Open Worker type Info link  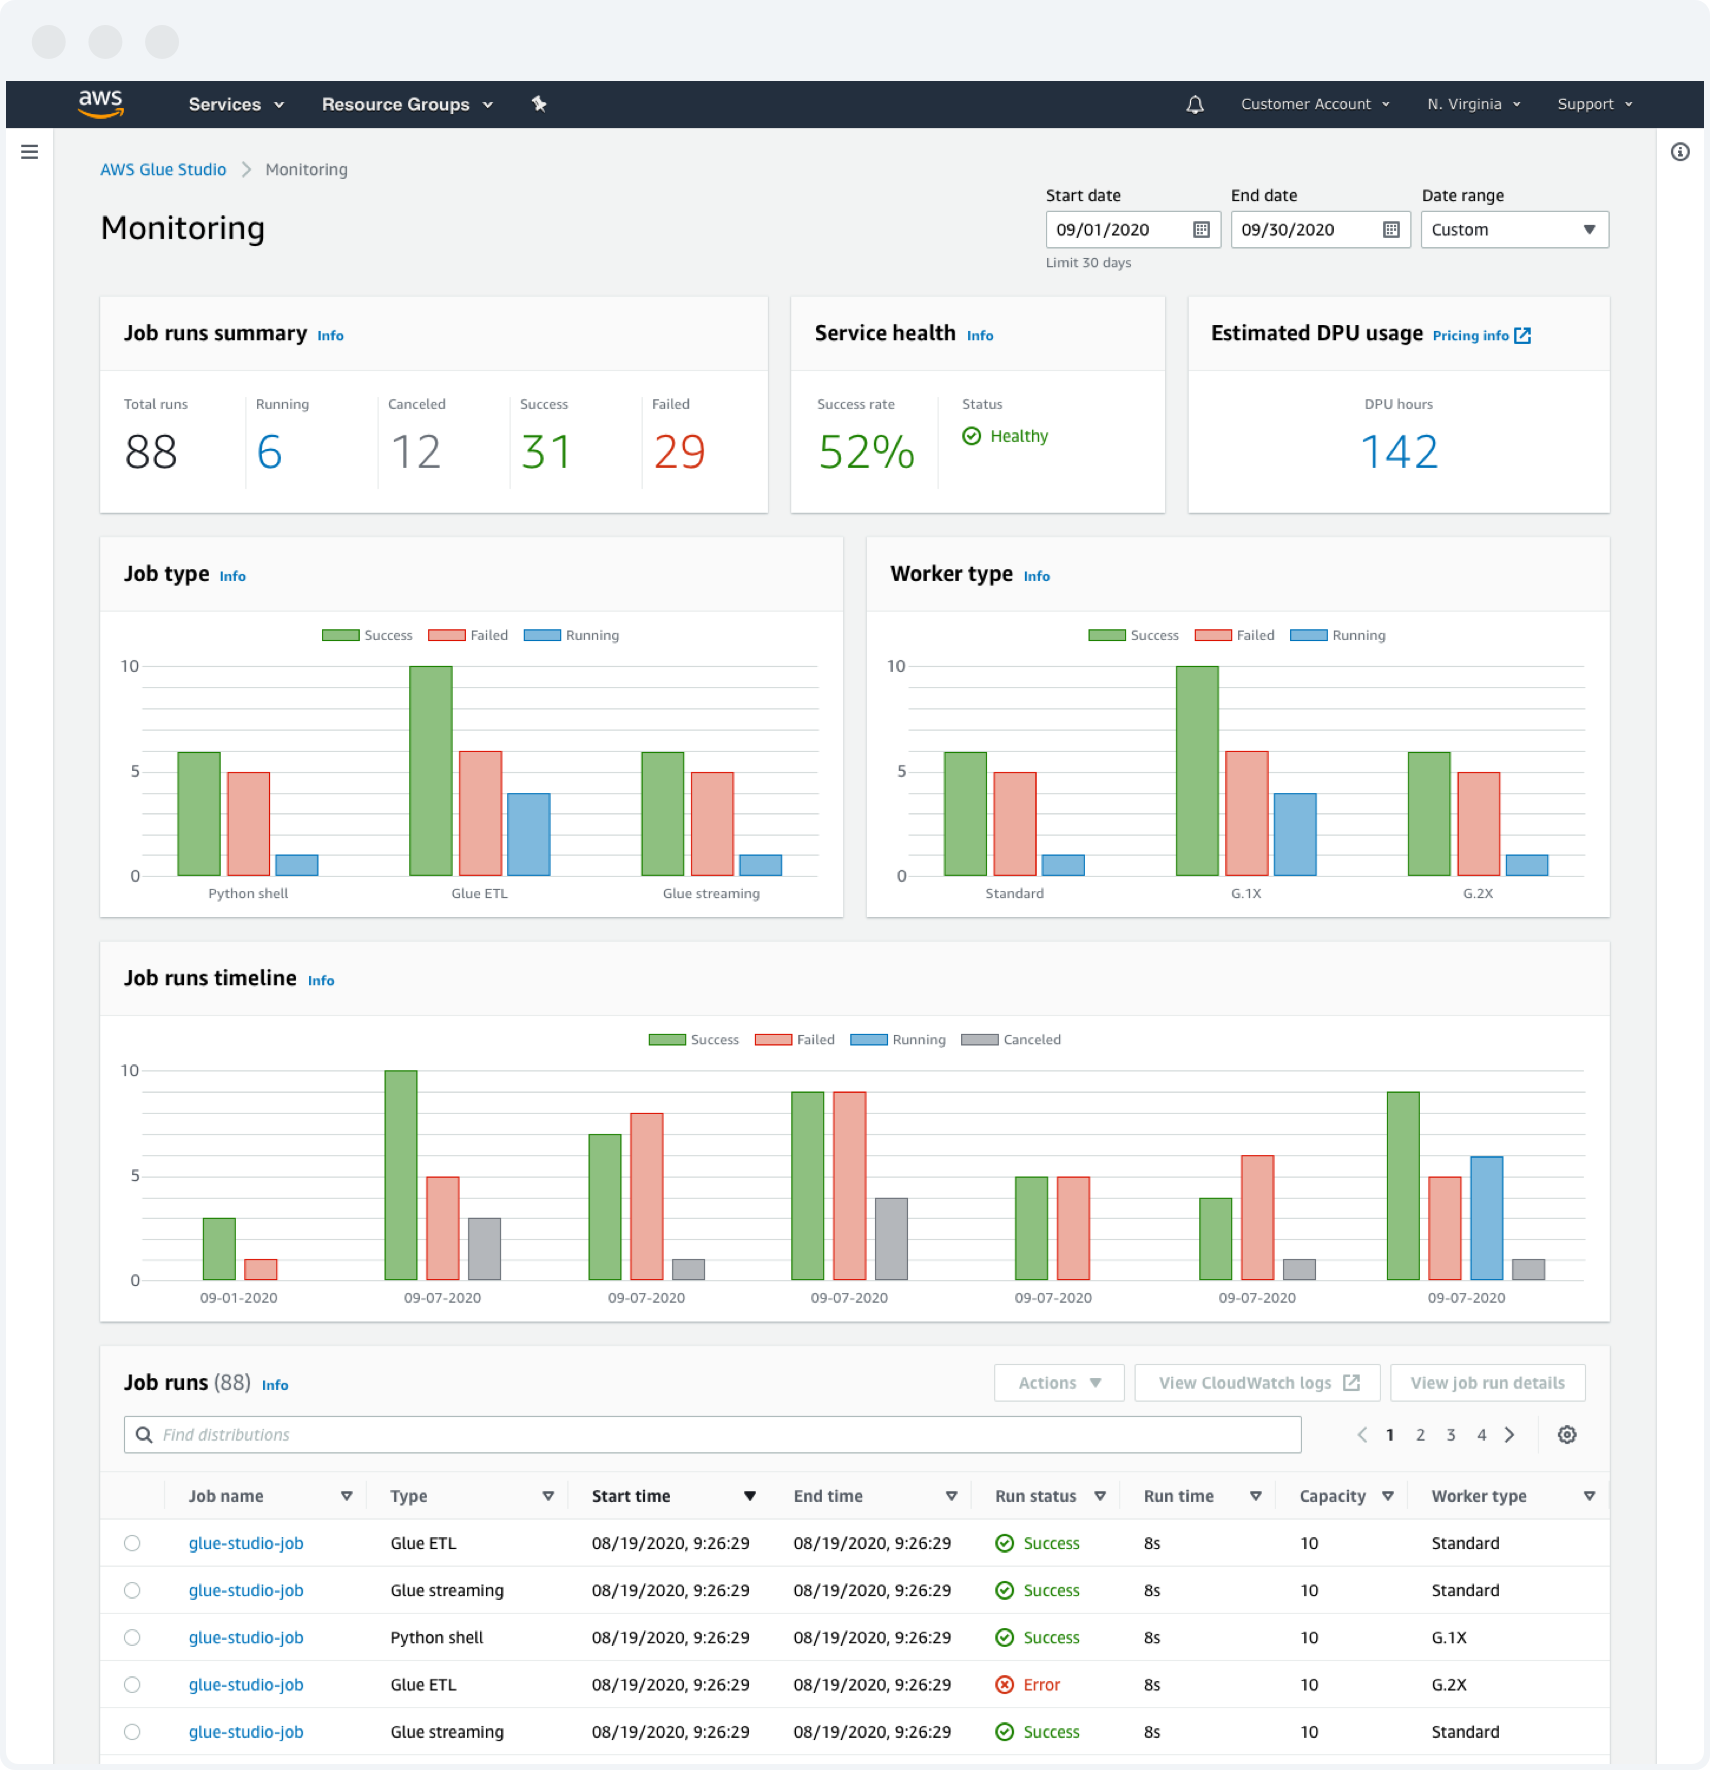pyautogui.click(x=1037, y=576)
